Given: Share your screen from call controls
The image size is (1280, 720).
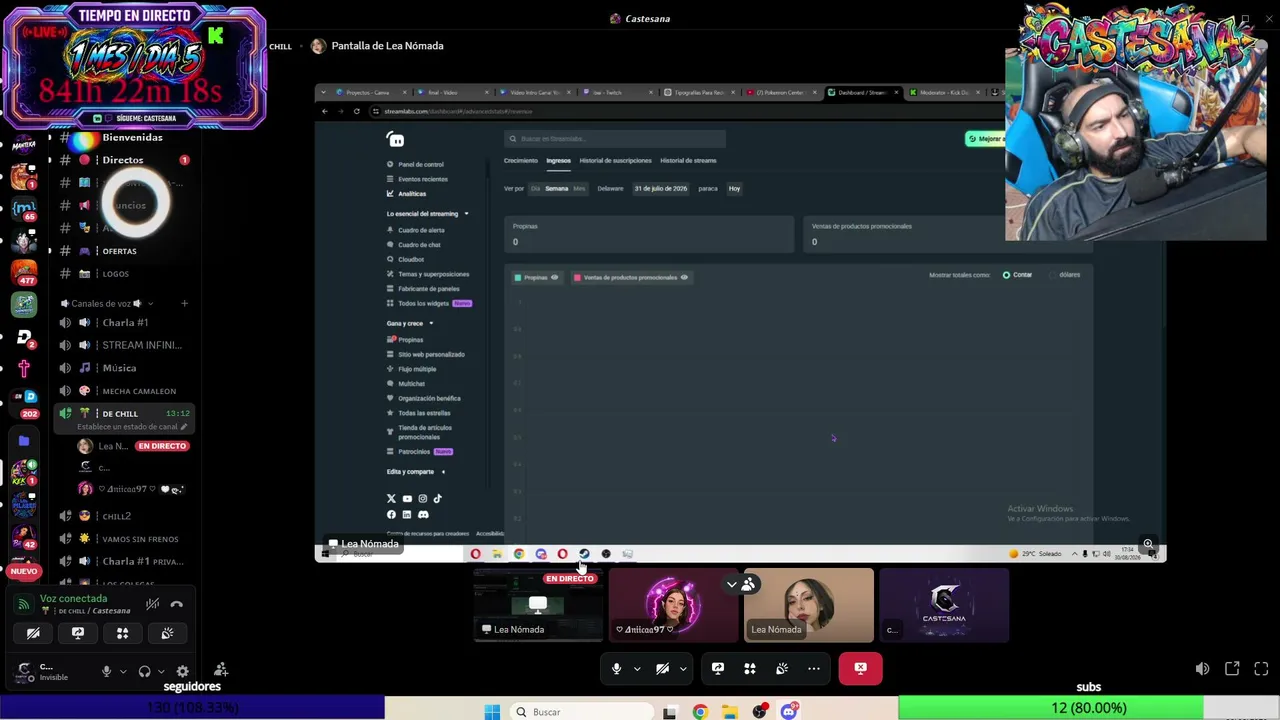Looking at the screenshot, I should [717, 669].
